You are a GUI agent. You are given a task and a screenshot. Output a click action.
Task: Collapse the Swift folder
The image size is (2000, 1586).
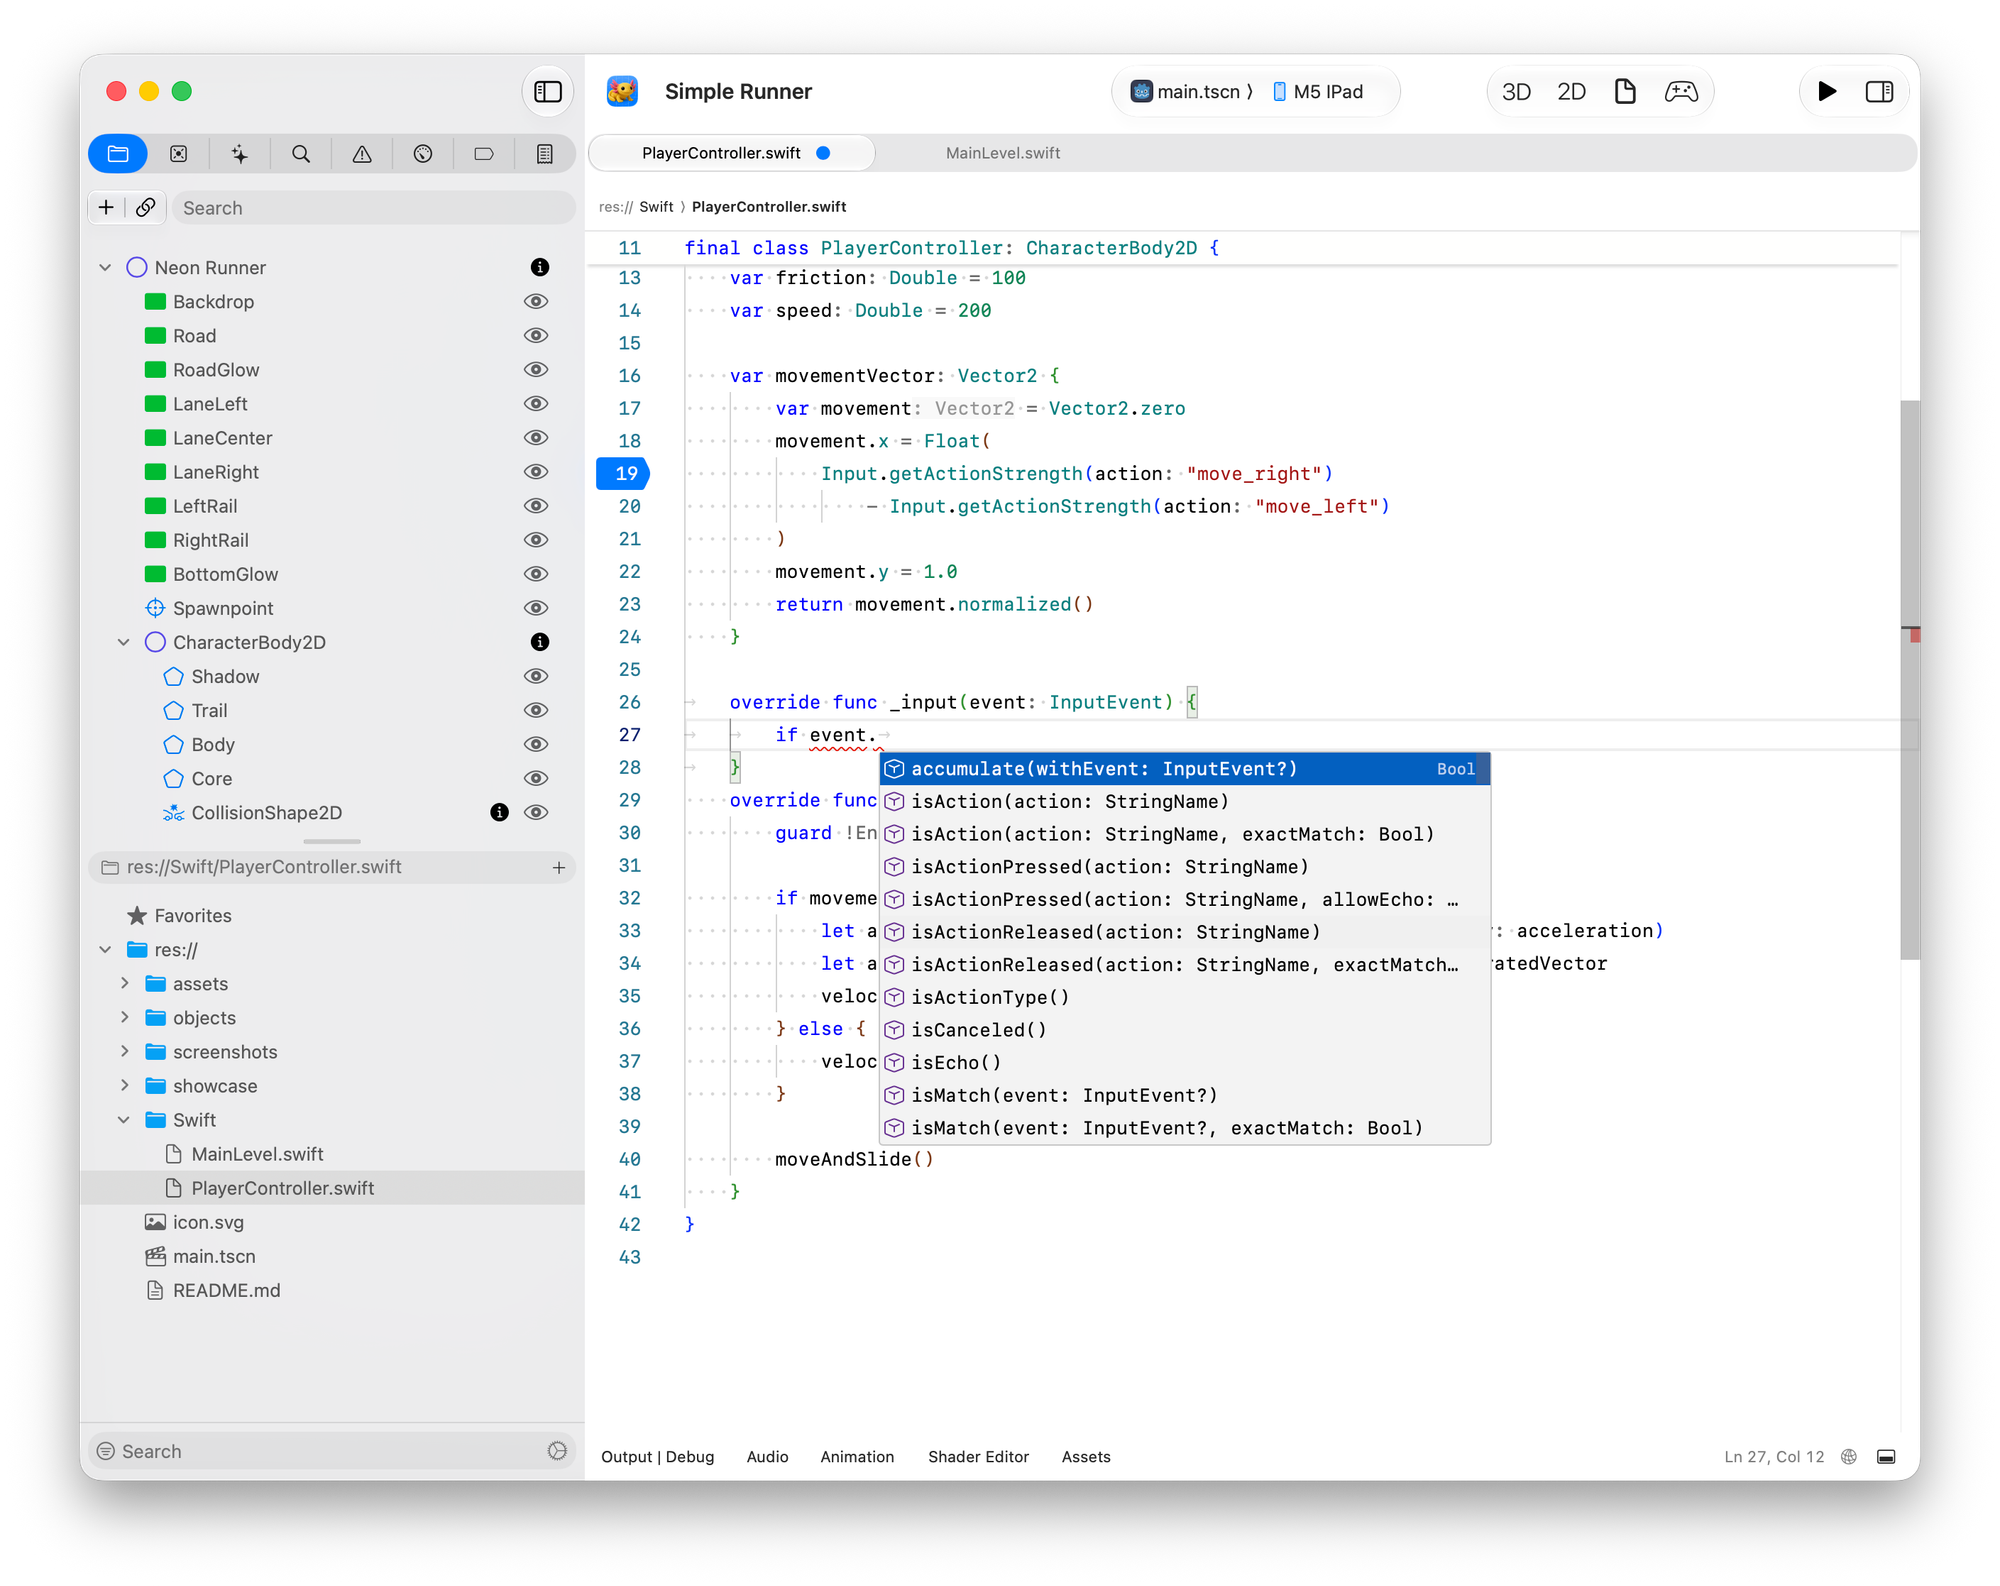click(124, 1120)
